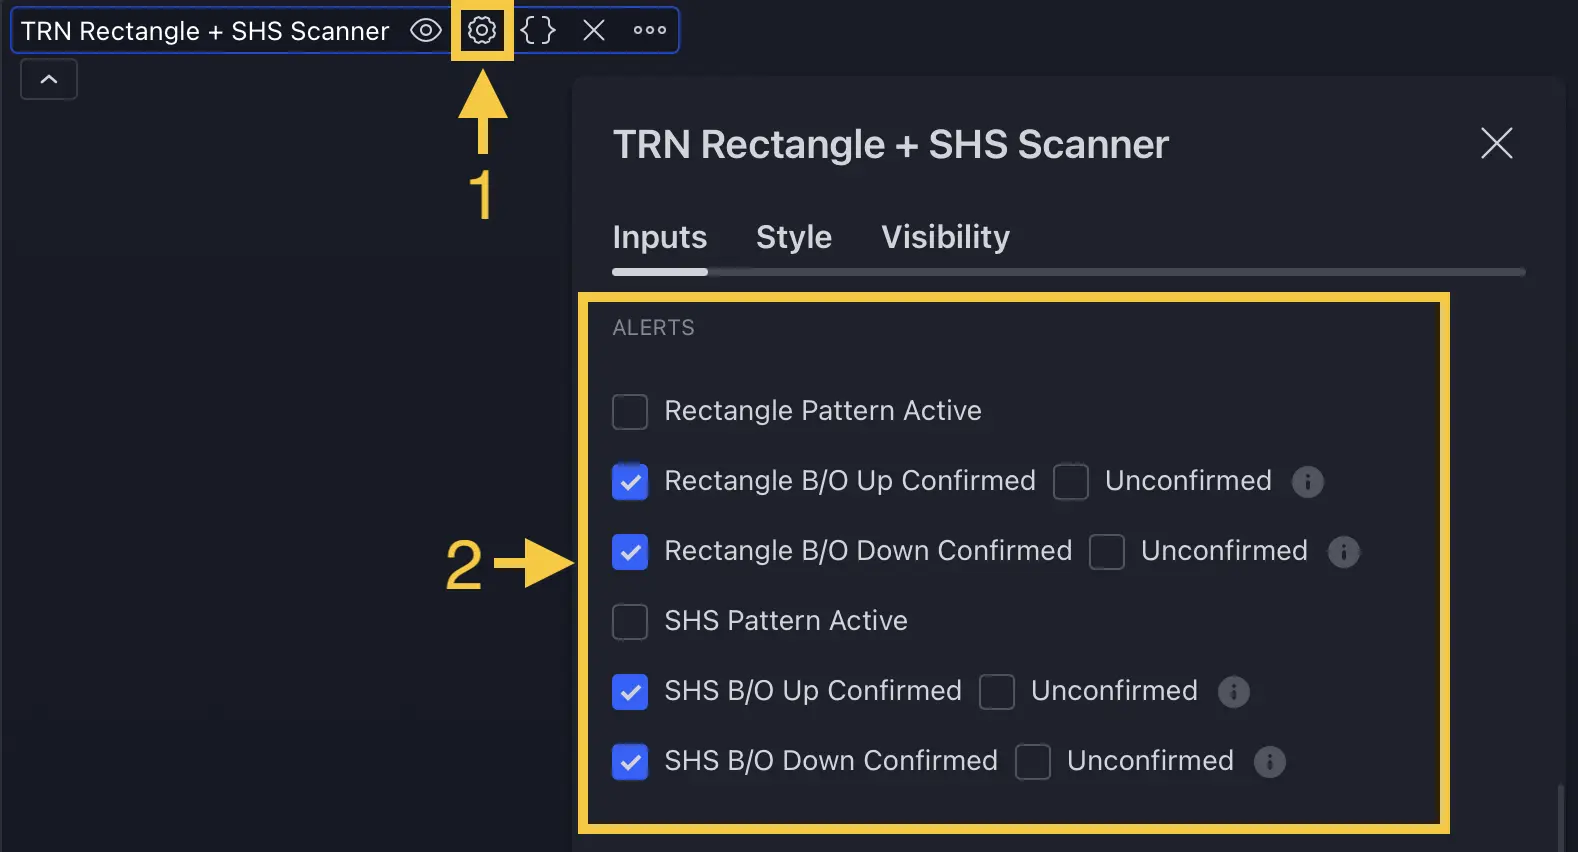Click the dialog scrollbar thumb
1578x852 pixels.
[x=1559, y=818]
